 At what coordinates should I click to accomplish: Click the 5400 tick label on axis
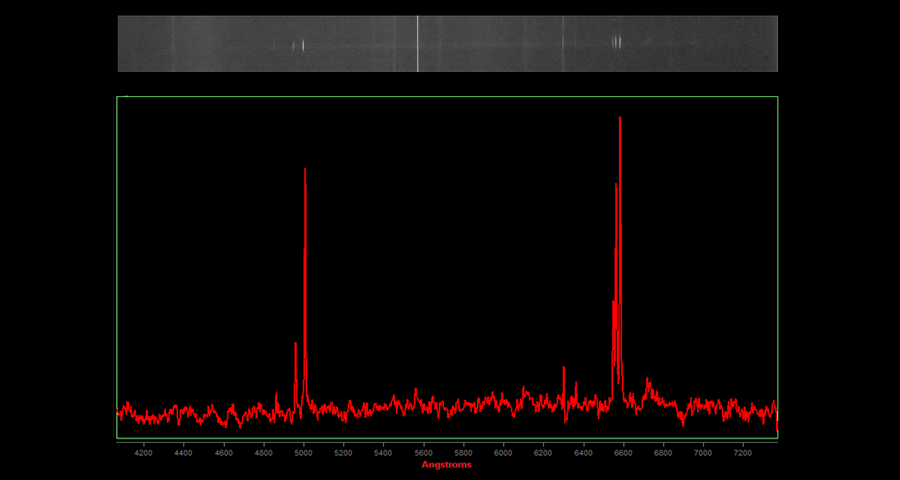pos(383,453)
